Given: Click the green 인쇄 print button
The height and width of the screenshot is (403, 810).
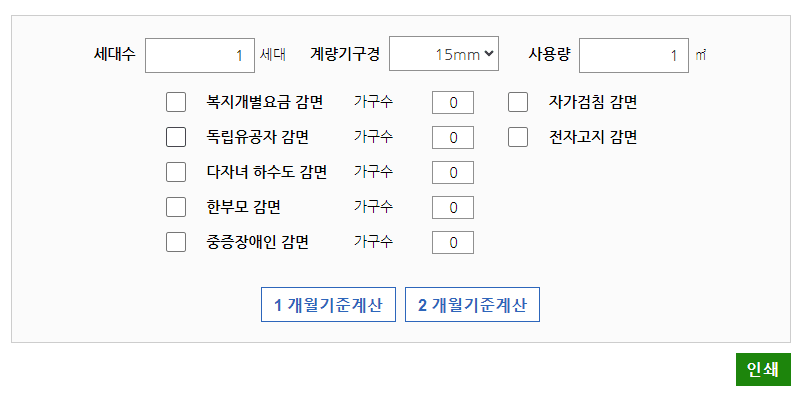Looking at the screenshot, I should click(x=763, y=369).
